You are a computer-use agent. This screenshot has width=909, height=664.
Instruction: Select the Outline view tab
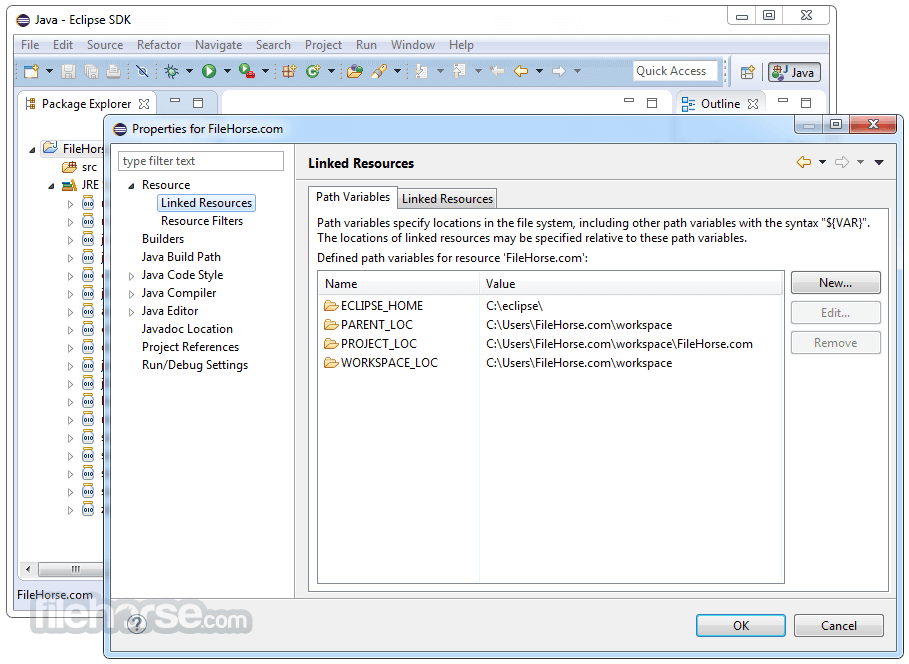(720, 104)
